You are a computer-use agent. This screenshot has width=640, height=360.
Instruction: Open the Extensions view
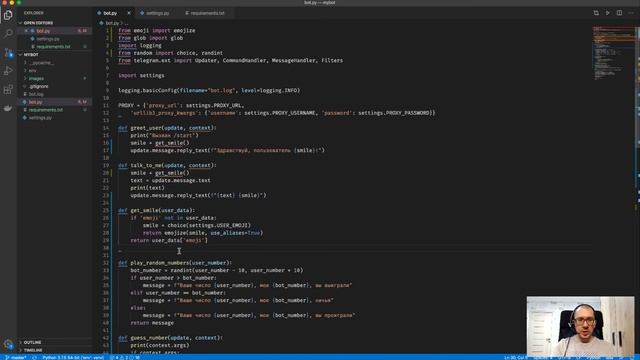pos(8,89)
